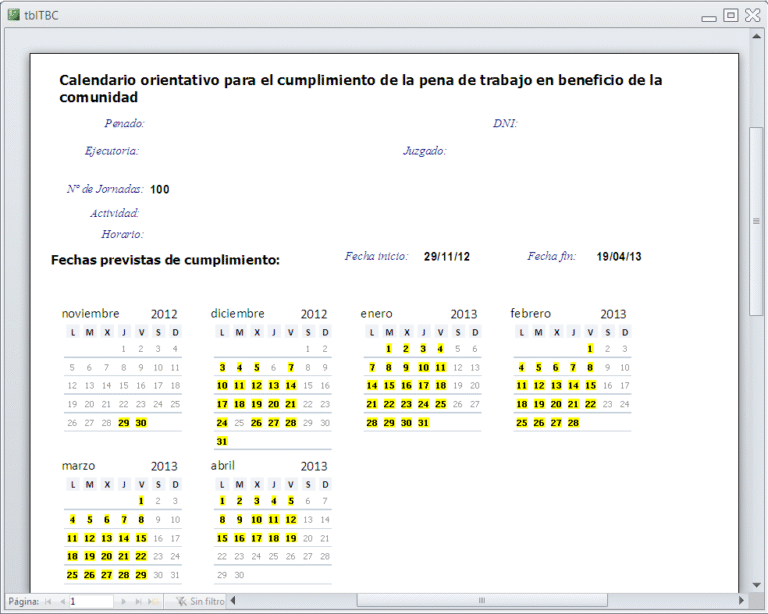Screen dimensions: 768x614
Task: Click the horizontal scrollbar right arrow
Action: (741, 601)
